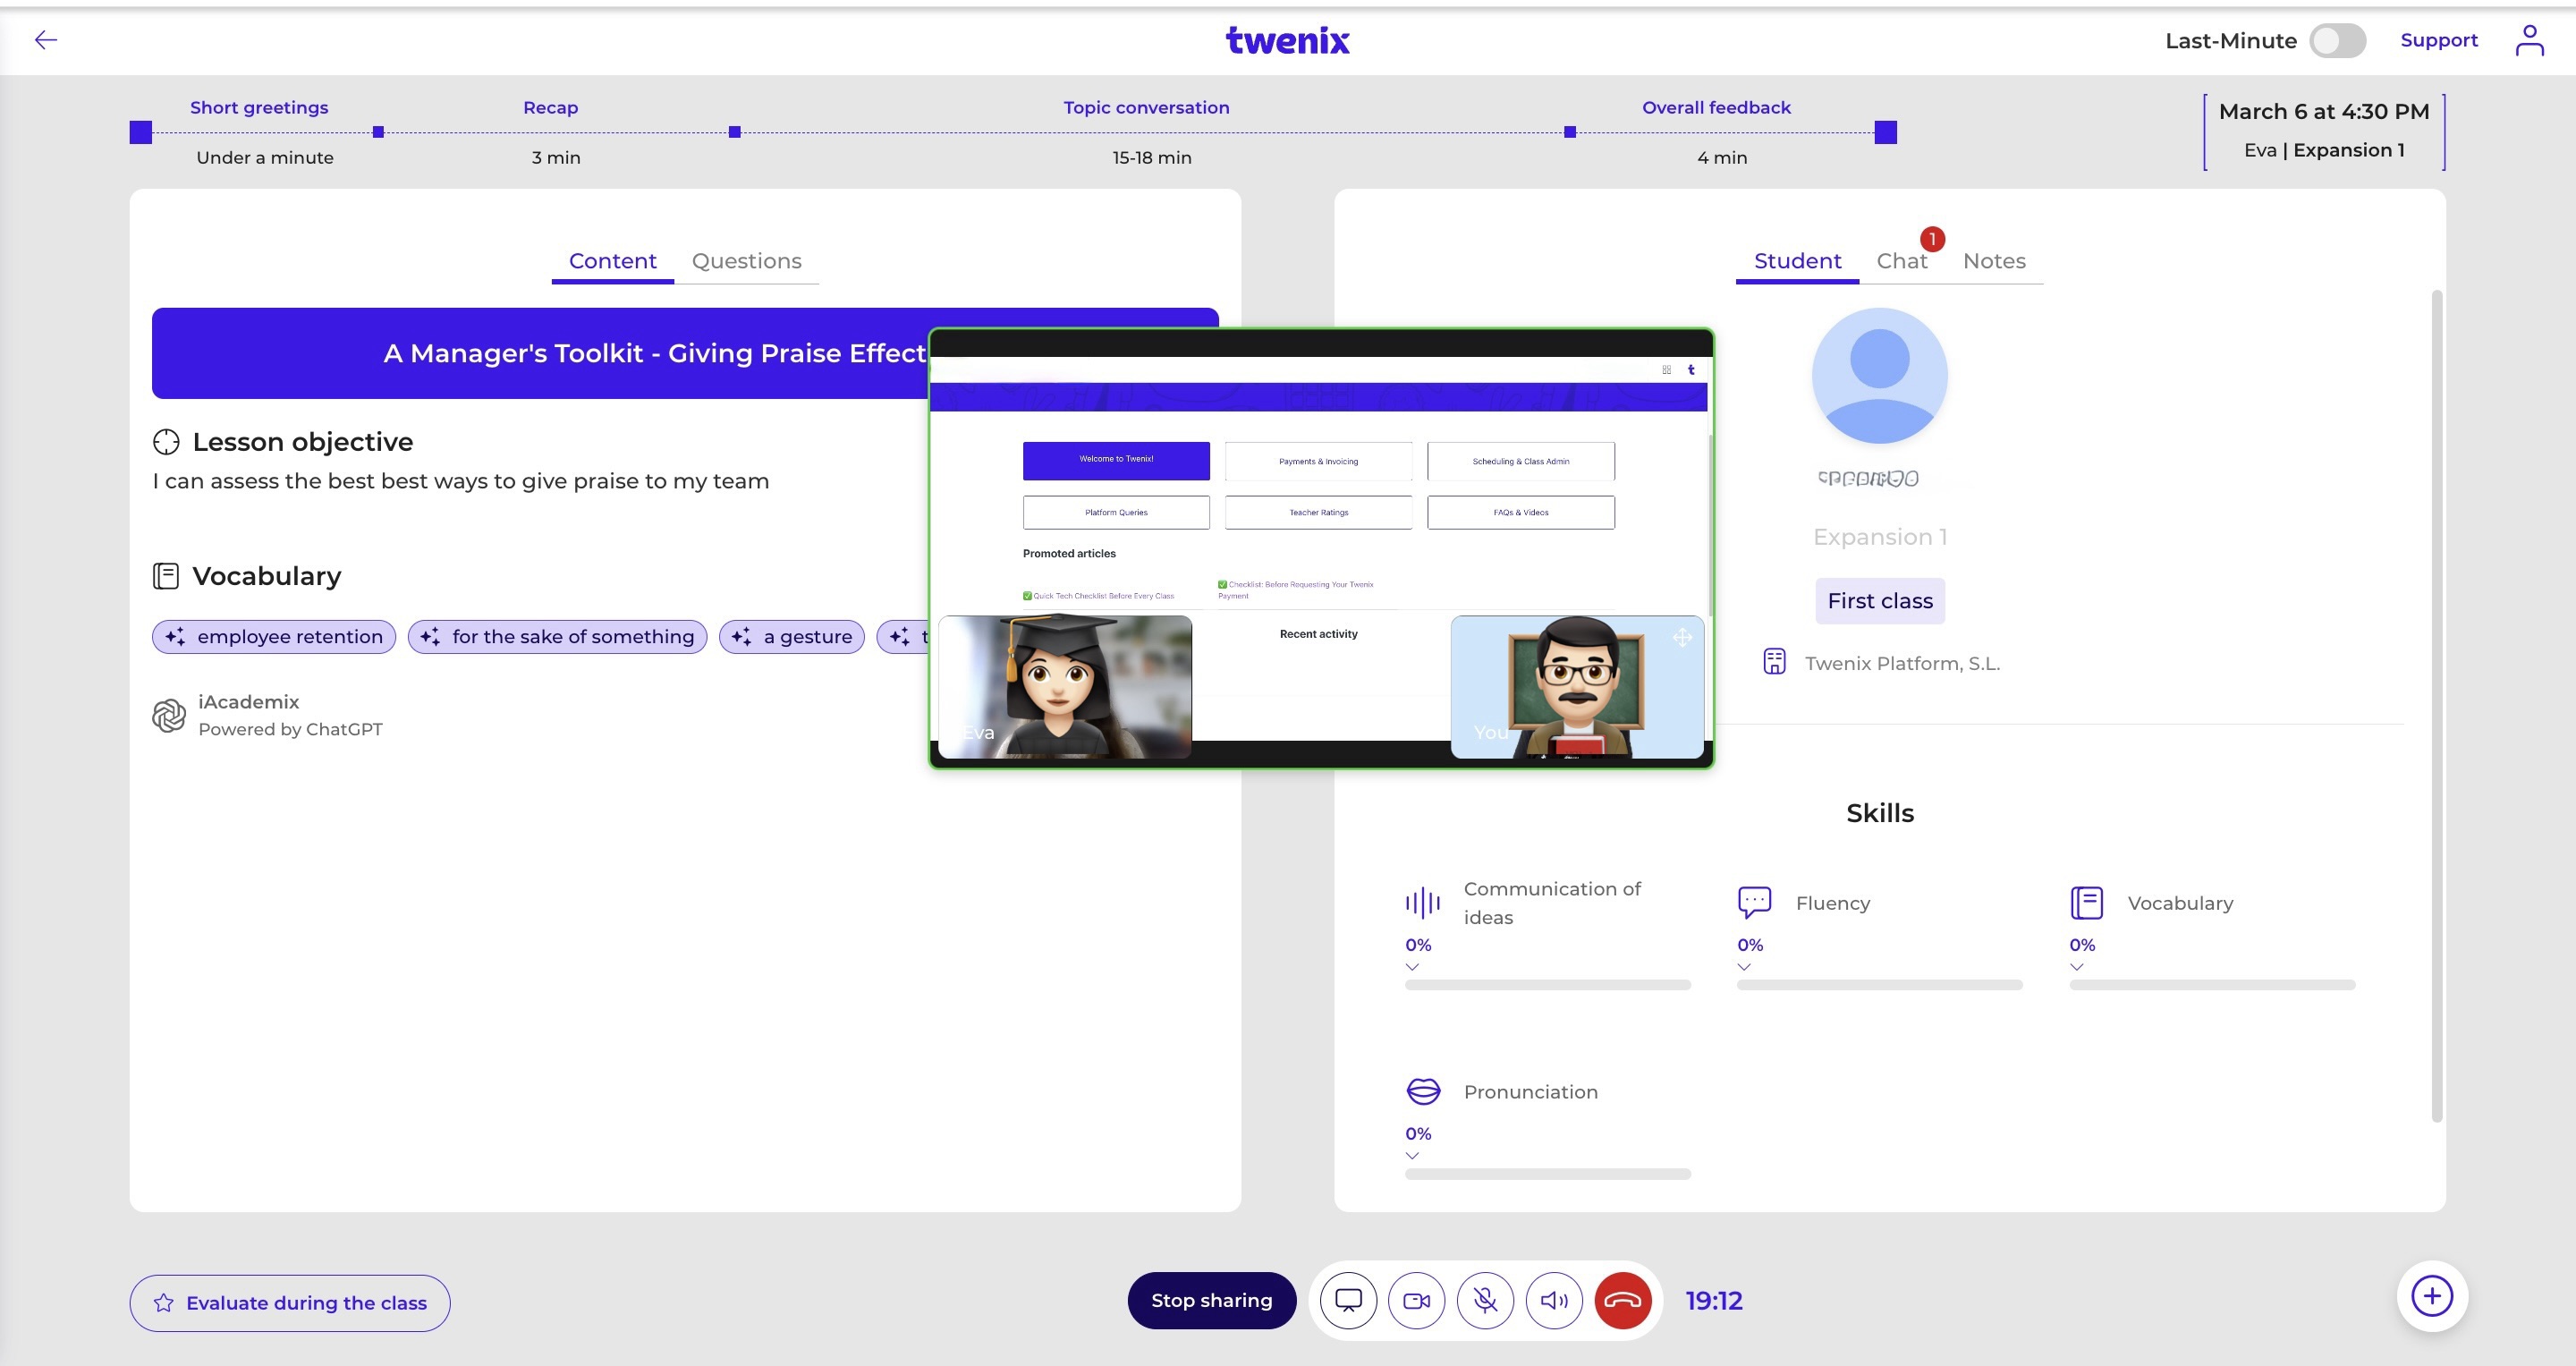
Task: End the call with the red hang-up button
Action: pos(1622,1300)
